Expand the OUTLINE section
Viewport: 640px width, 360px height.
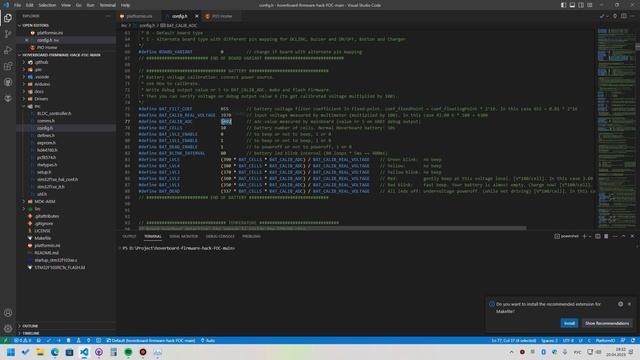coord(30,326)
